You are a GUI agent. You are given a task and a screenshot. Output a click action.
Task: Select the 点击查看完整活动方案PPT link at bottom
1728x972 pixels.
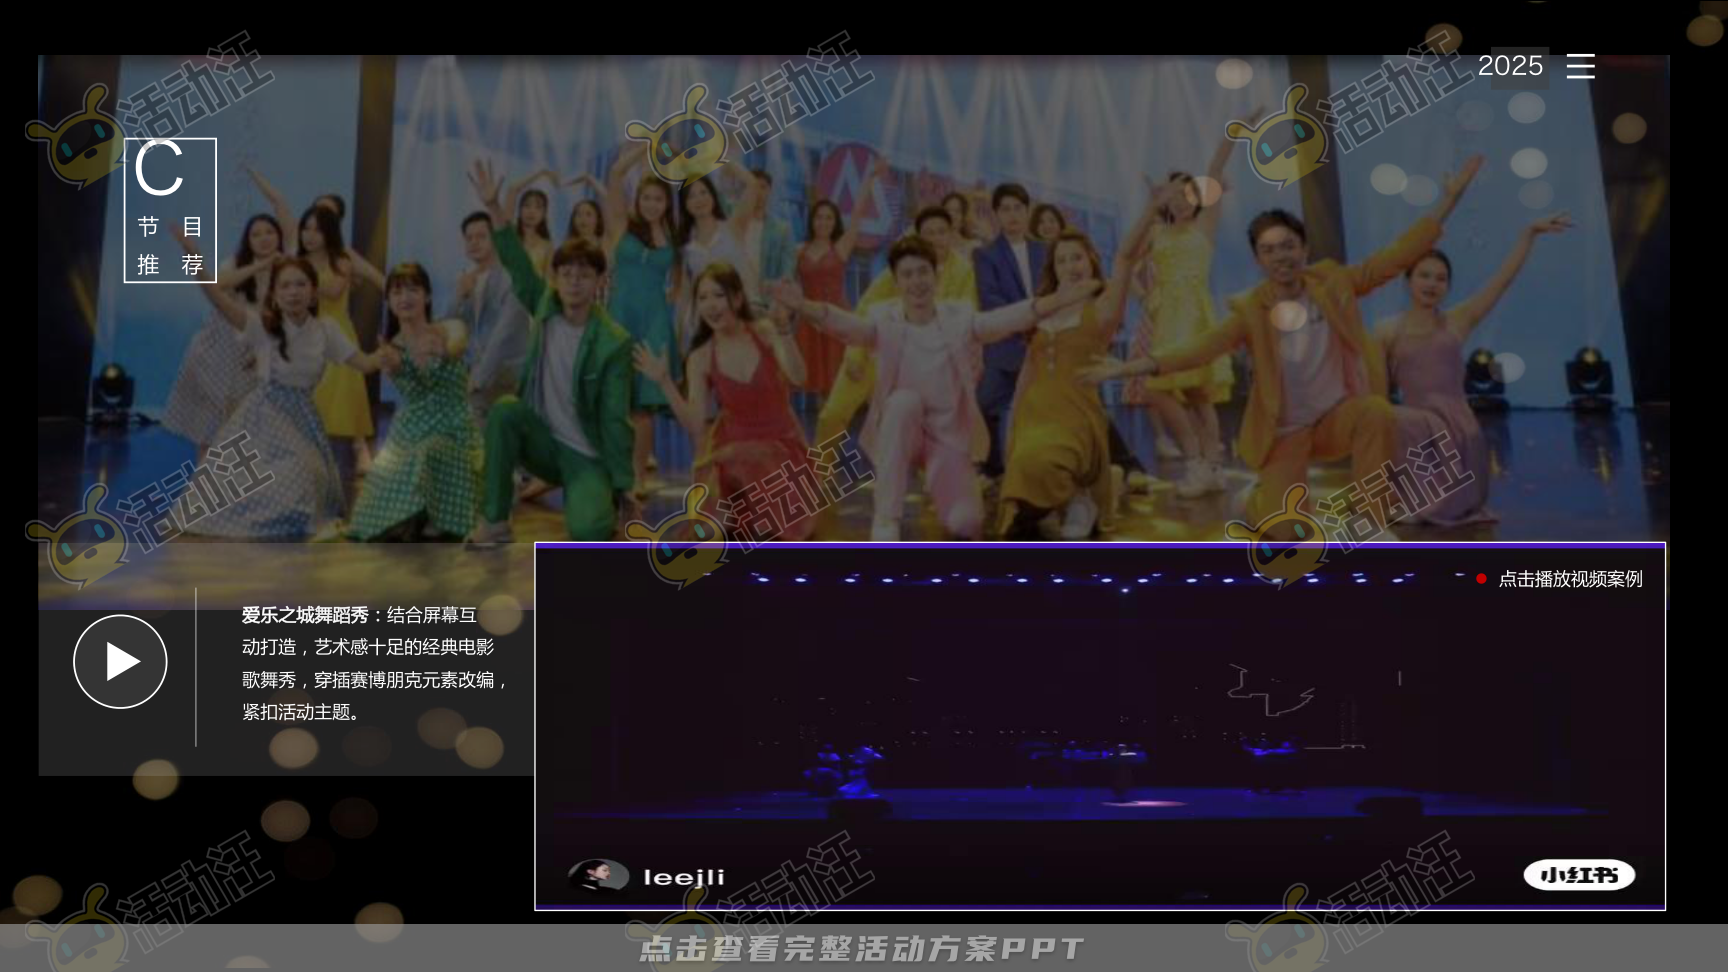(x=862, y=948)
